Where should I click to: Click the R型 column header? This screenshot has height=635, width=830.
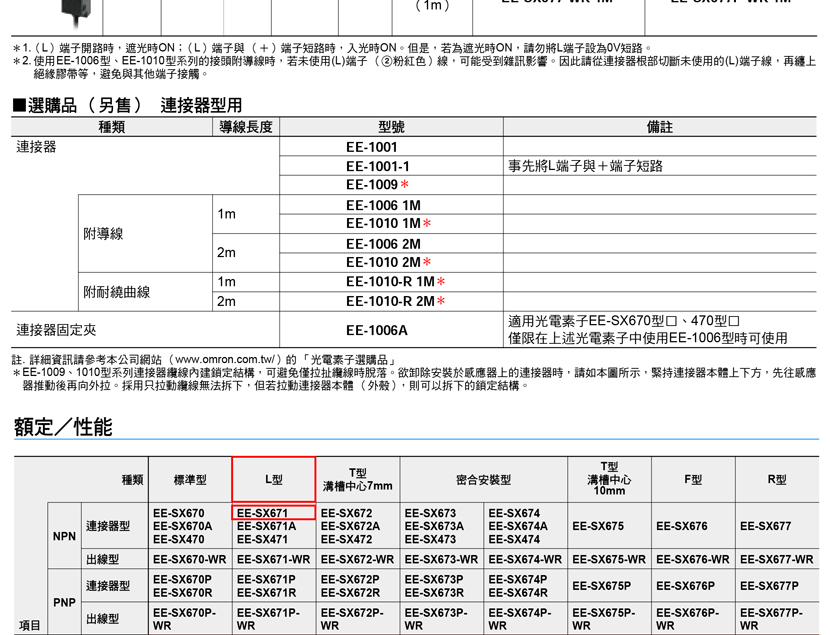[777, 480]
